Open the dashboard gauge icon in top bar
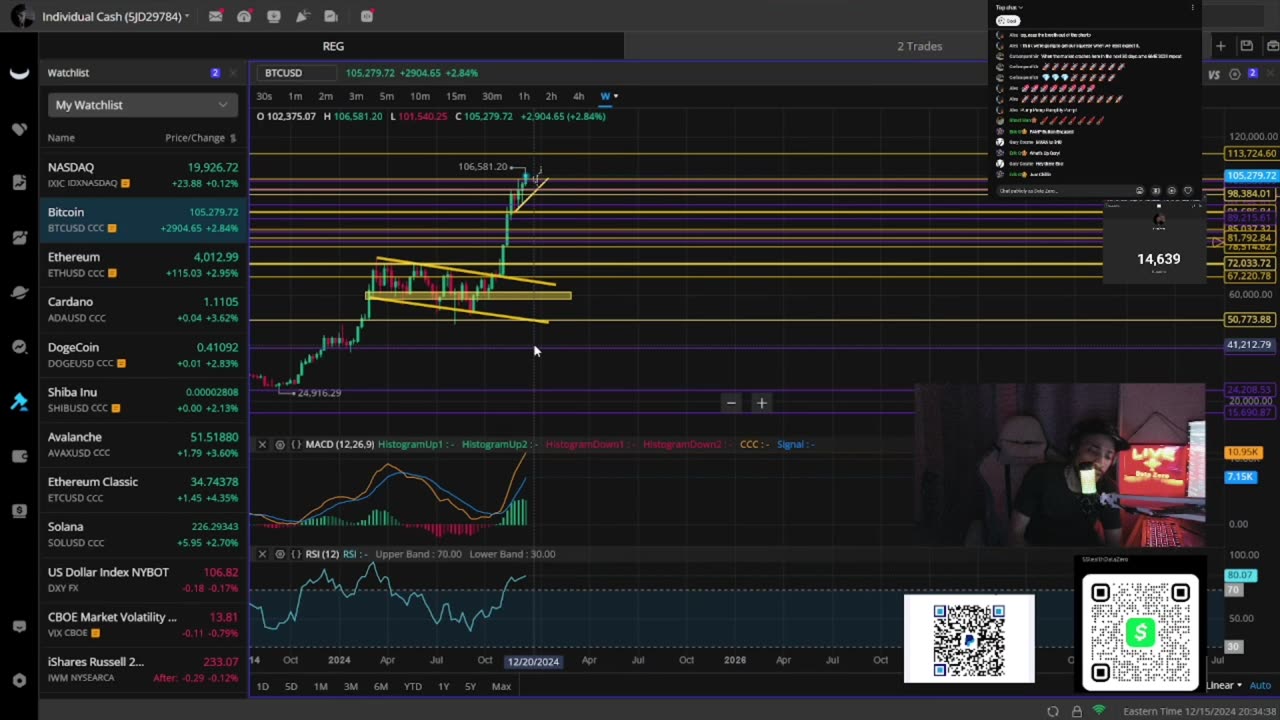The width and height of the screenshot is (1280, 720). (244, 16)
